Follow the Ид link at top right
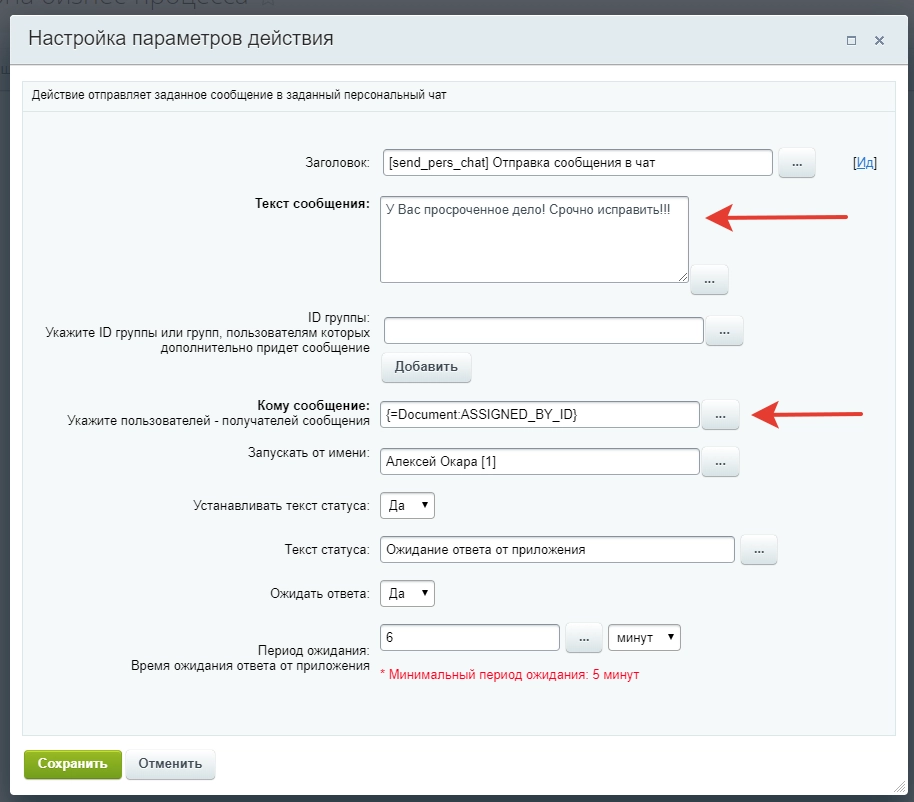The height and width of the screenshot is (802, 914). (x=865, y=163)
